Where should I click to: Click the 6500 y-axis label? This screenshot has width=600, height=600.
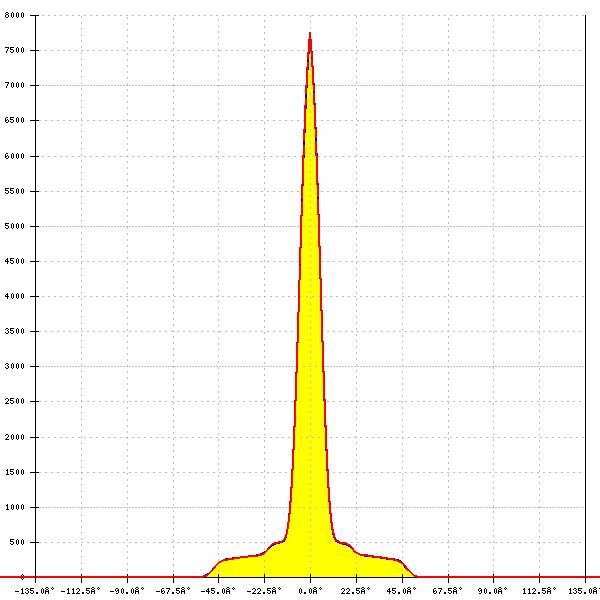(x=15, y=121)
